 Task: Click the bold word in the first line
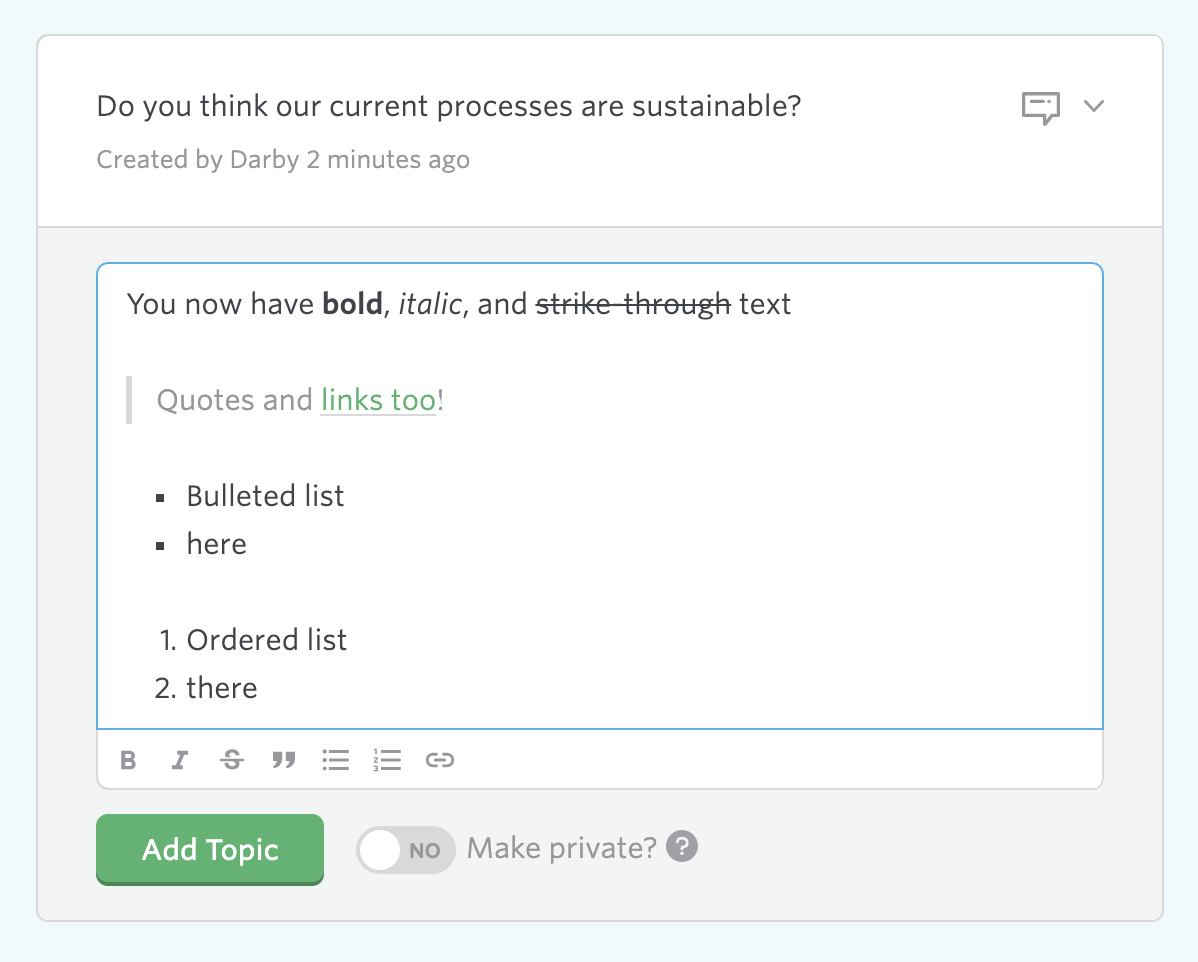352,304
